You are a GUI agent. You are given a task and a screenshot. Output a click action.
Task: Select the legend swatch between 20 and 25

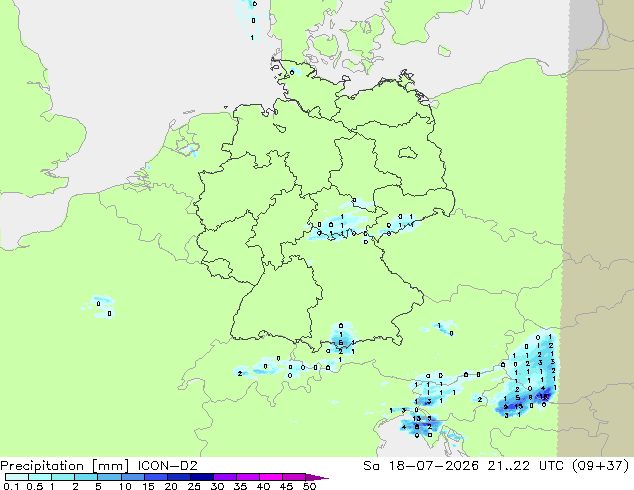(x=179, y=477)
